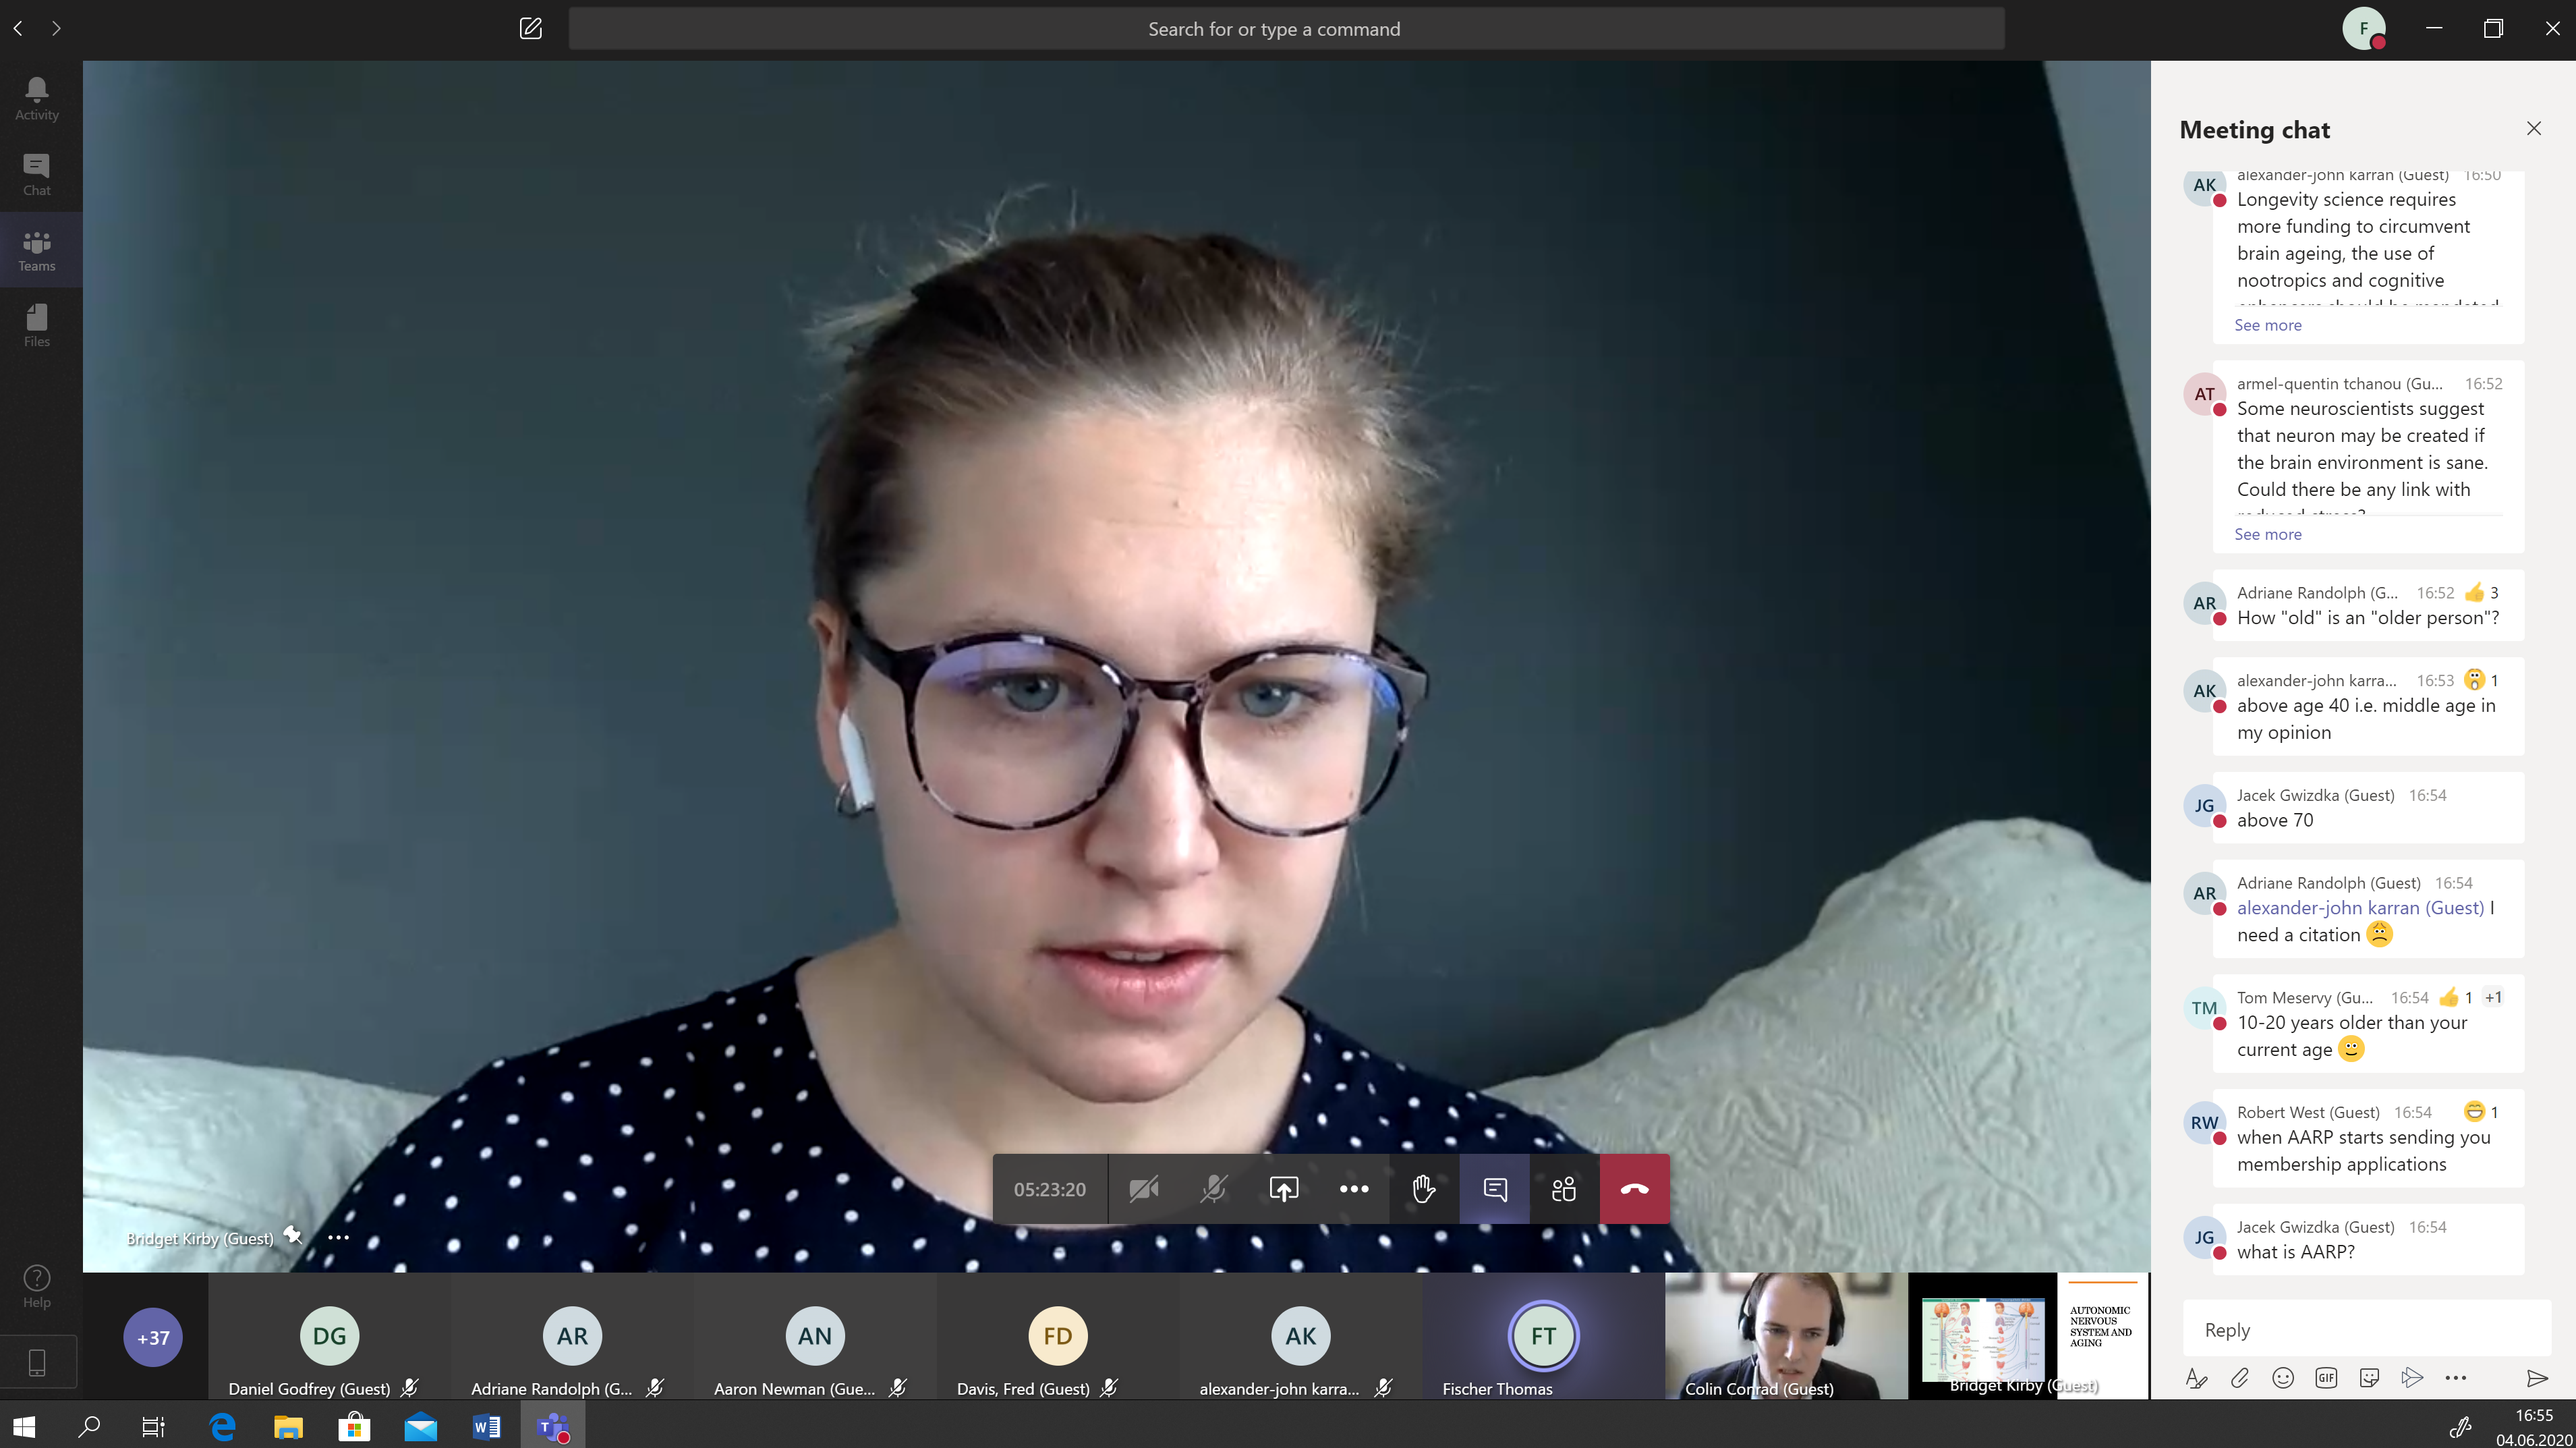Click the new chat compose icon
Viewport: 2576px width, 1448px height.
click(x=531, y=29)
